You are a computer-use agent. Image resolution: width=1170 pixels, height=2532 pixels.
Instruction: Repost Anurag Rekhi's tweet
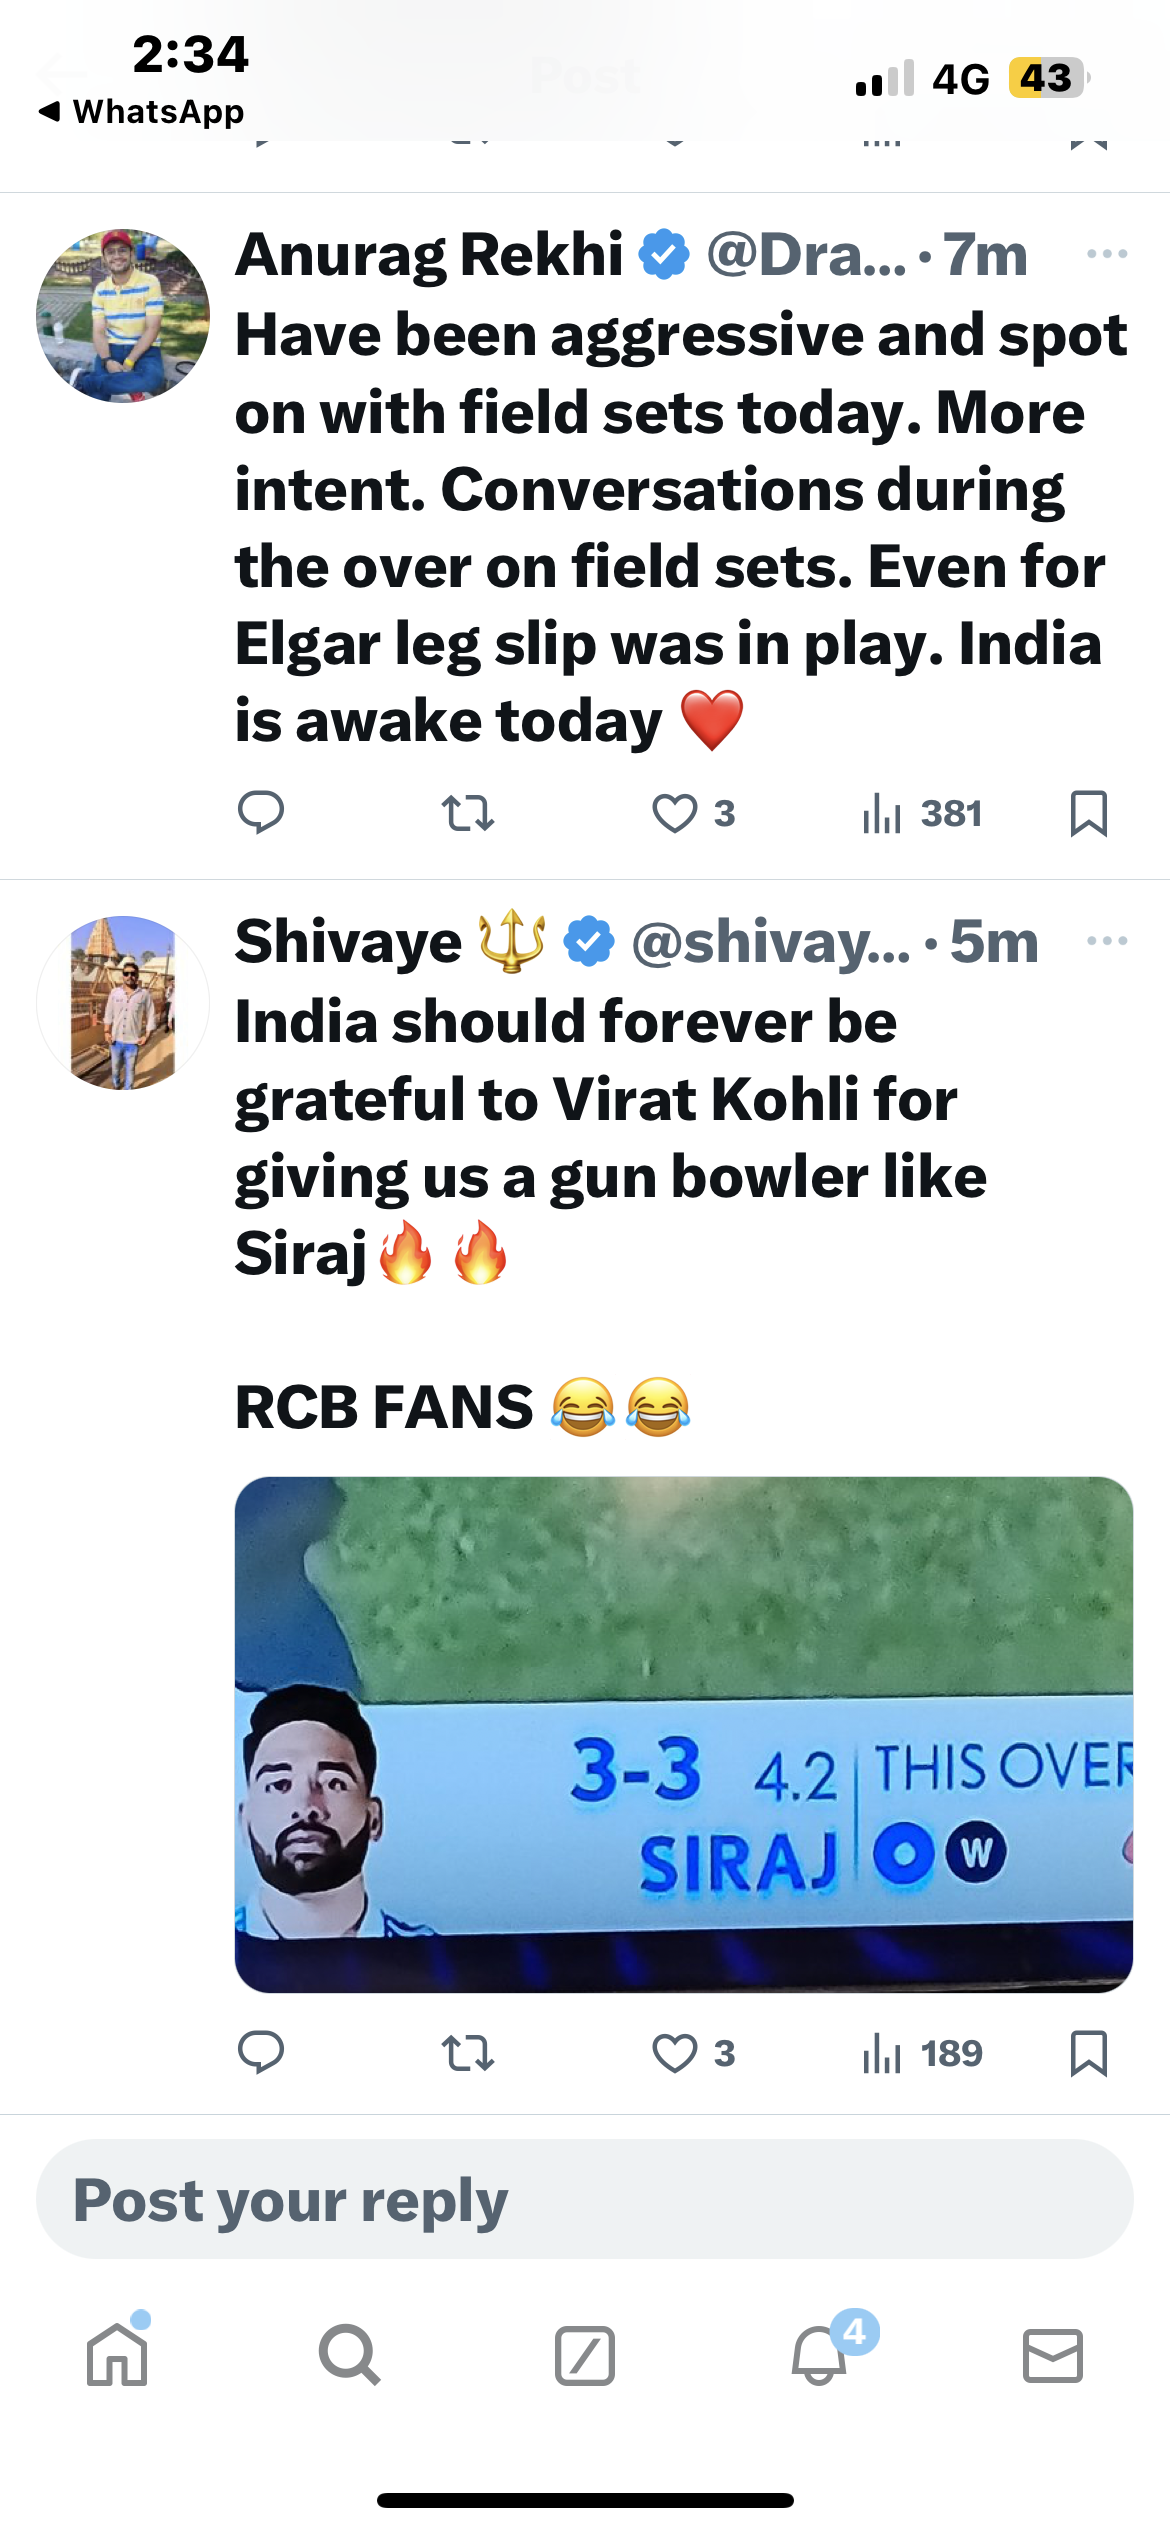[x=467, y=813]
